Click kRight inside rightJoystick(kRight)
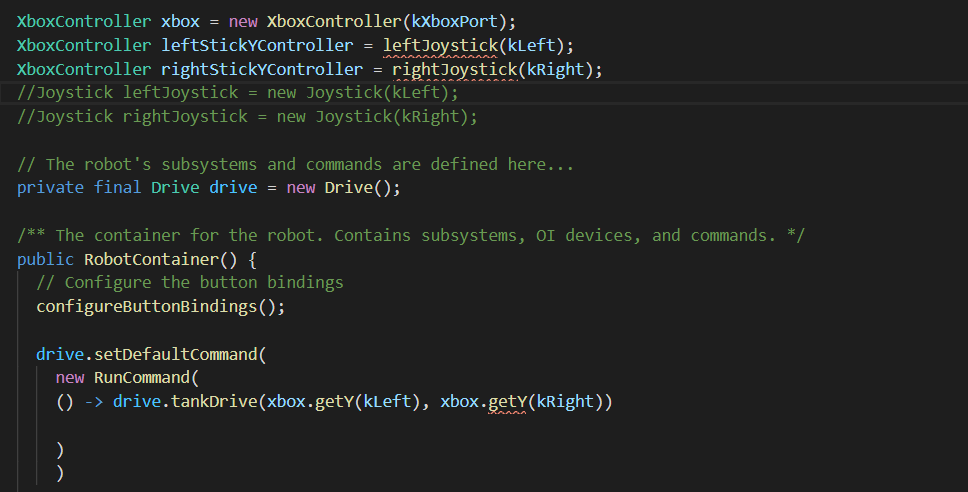This screenshot has width=968, height=492. pos(556,69)
